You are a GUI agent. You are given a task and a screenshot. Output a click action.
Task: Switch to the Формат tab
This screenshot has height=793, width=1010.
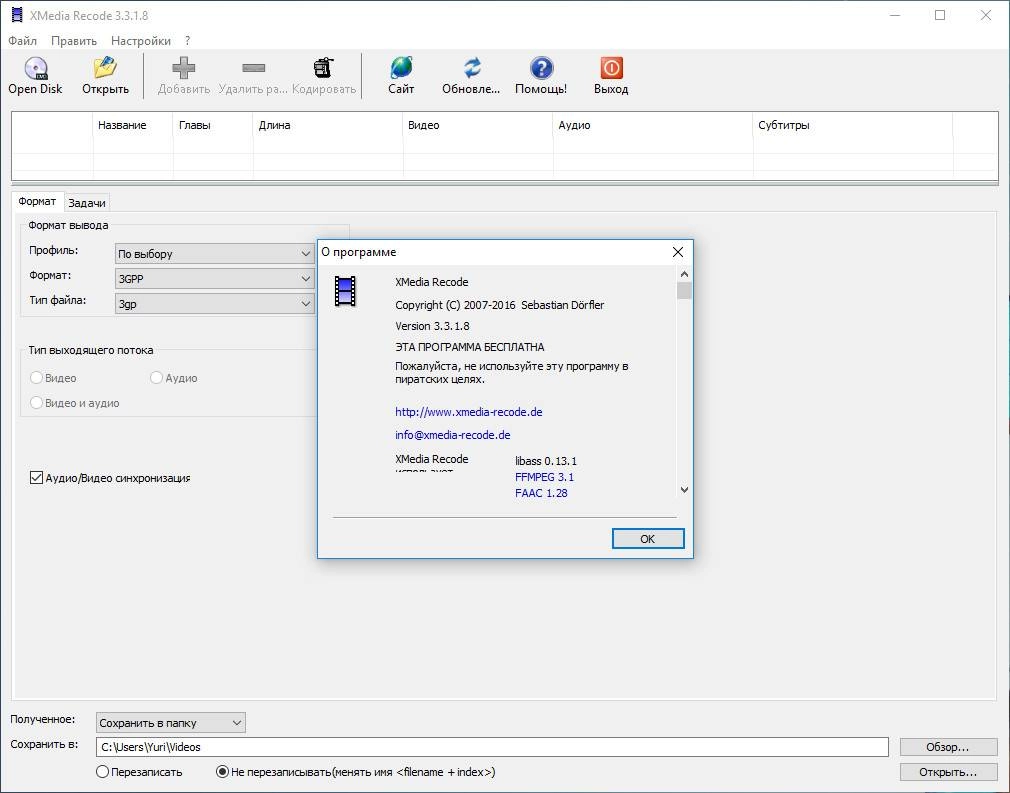tap(37, 202)
